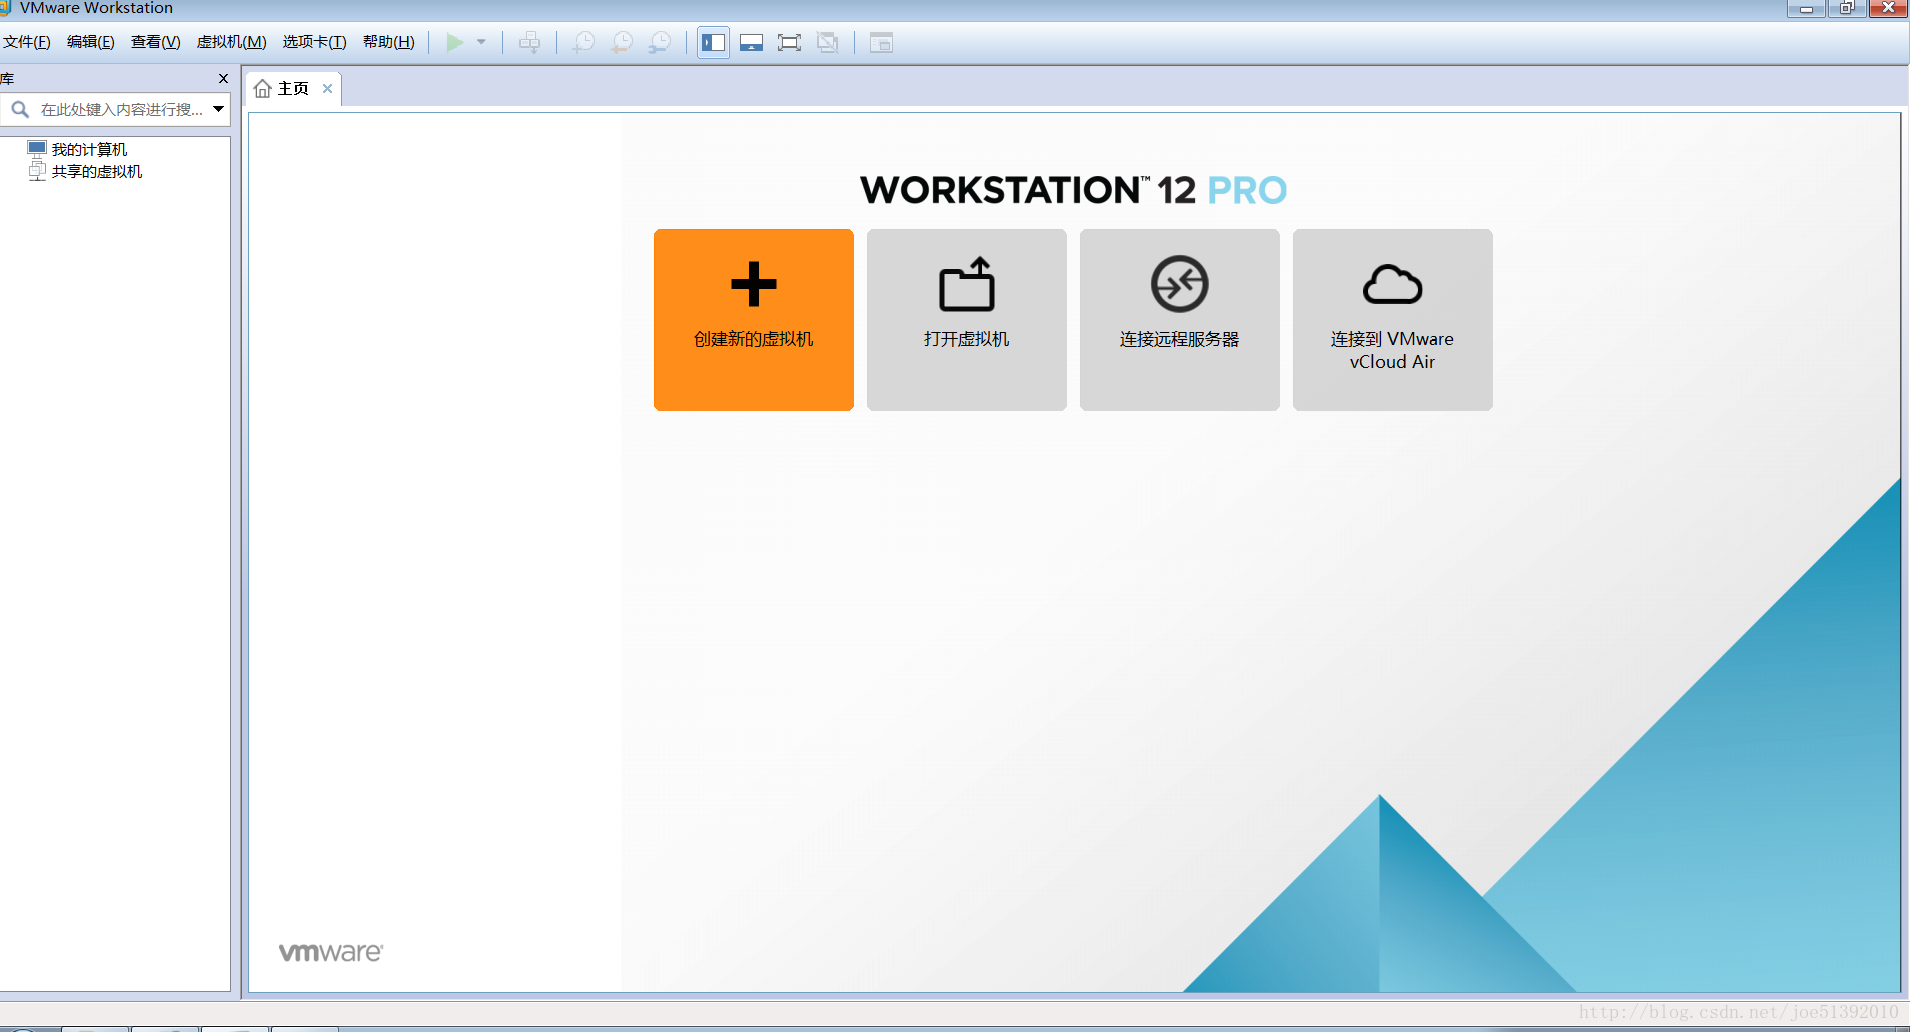Viewport: 1910px width, 1032px height.
Task: Open the 帮助(H) menu
Action: (389, 42)
